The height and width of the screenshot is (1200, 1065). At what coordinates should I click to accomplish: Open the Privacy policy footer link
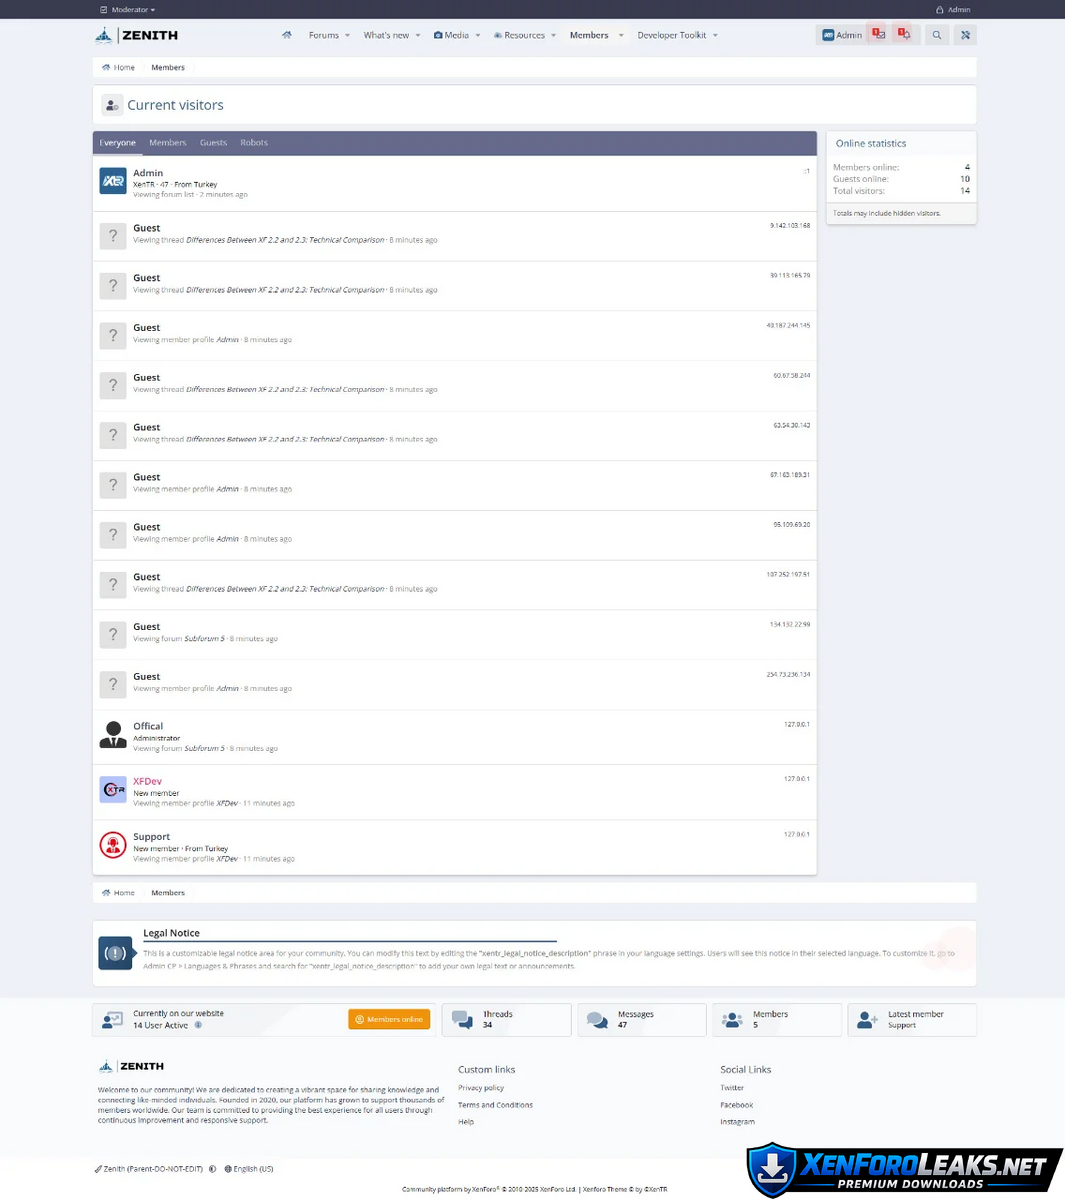481,1088
